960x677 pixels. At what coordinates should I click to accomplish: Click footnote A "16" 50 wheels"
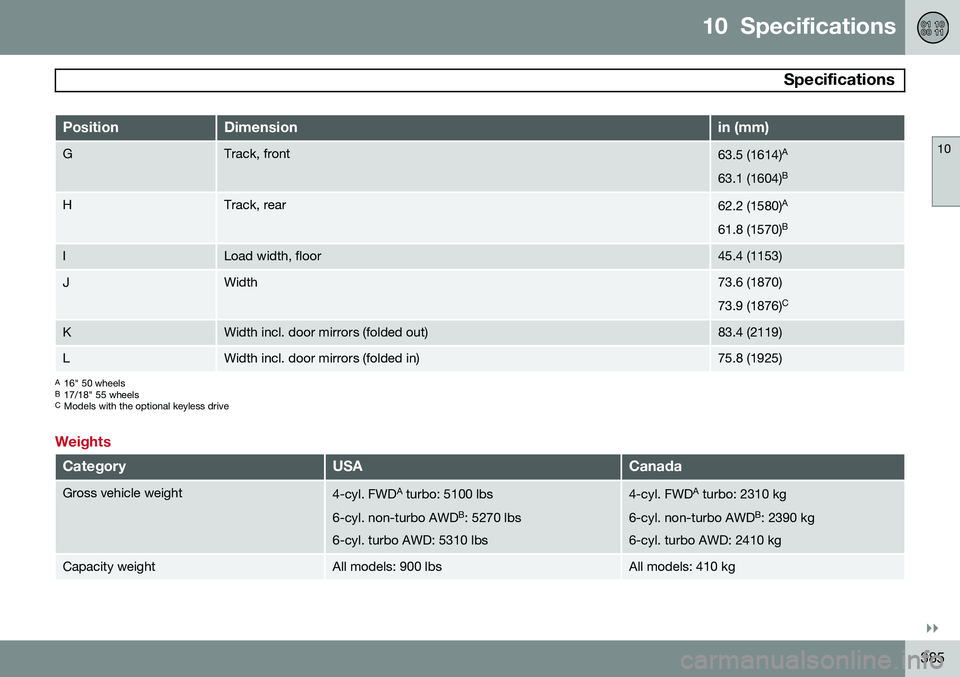tap(90, 383)
